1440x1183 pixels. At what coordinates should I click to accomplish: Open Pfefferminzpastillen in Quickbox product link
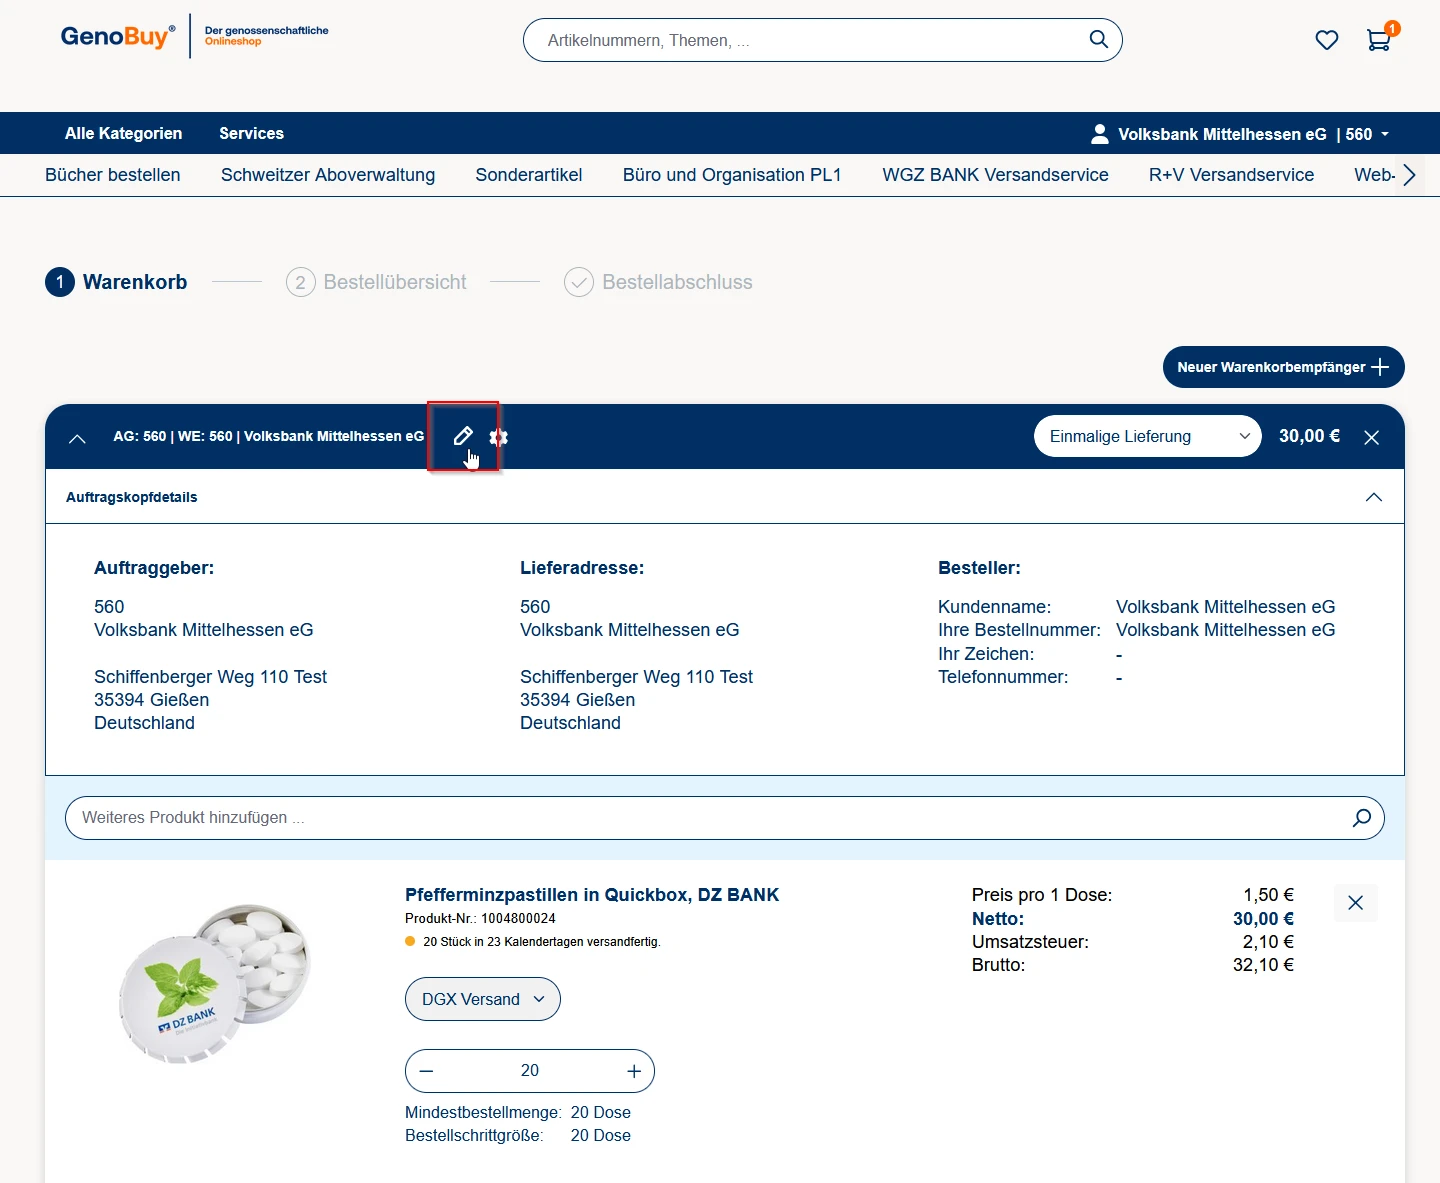click(x=591, y=895)
